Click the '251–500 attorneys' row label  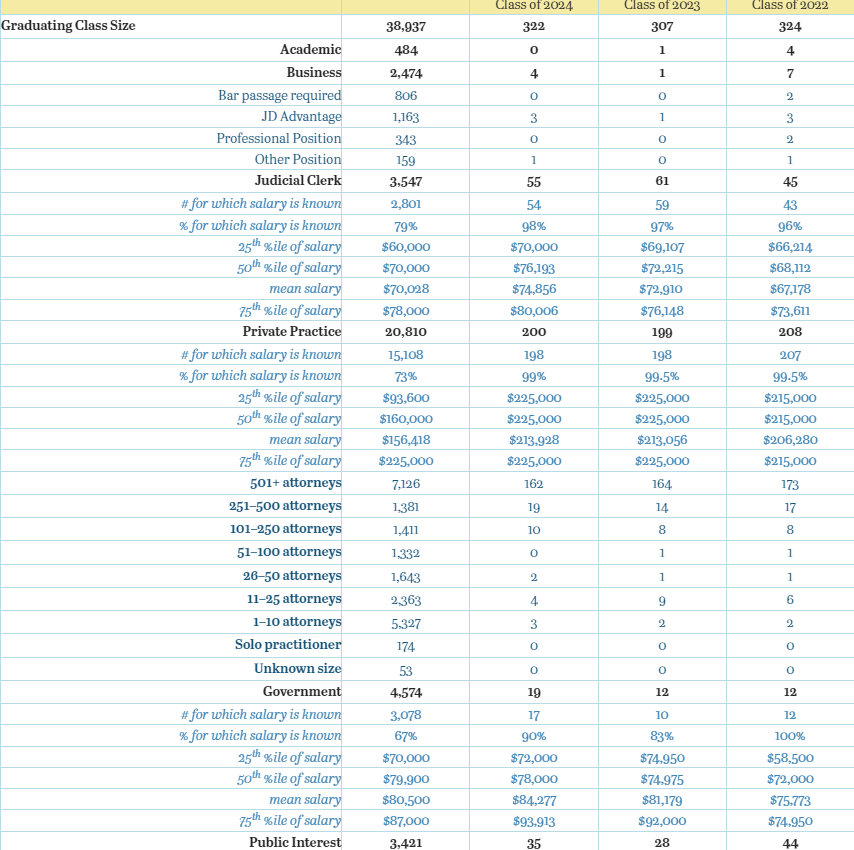click(285, 506)
